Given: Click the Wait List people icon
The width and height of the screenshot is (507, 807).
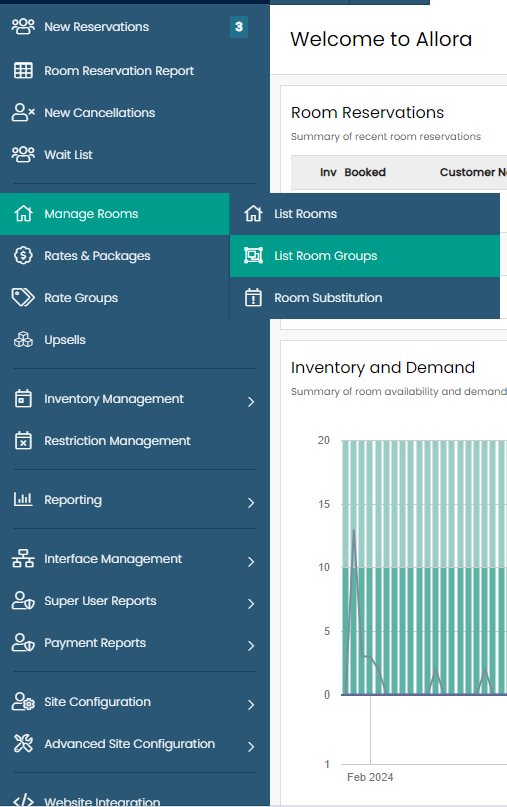Looking at the screenshot, I should [x=23, y=154].
